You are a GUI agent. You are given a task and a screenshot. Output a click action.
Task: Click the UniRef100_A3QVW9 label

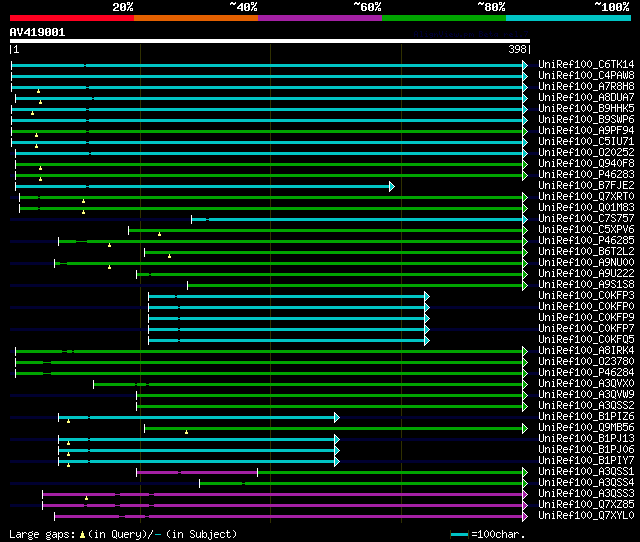[586, 395]
